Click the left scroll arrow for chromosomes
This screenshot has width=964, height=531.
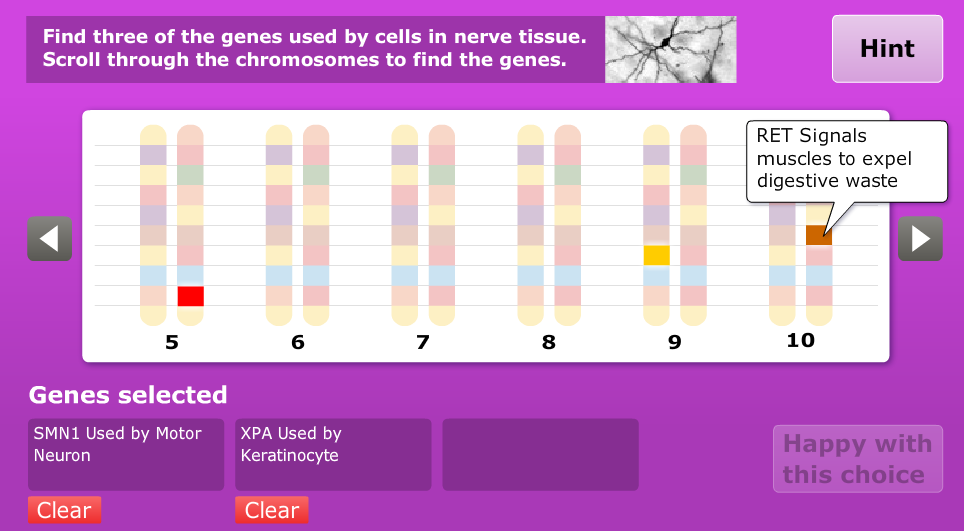pos(50,239)
